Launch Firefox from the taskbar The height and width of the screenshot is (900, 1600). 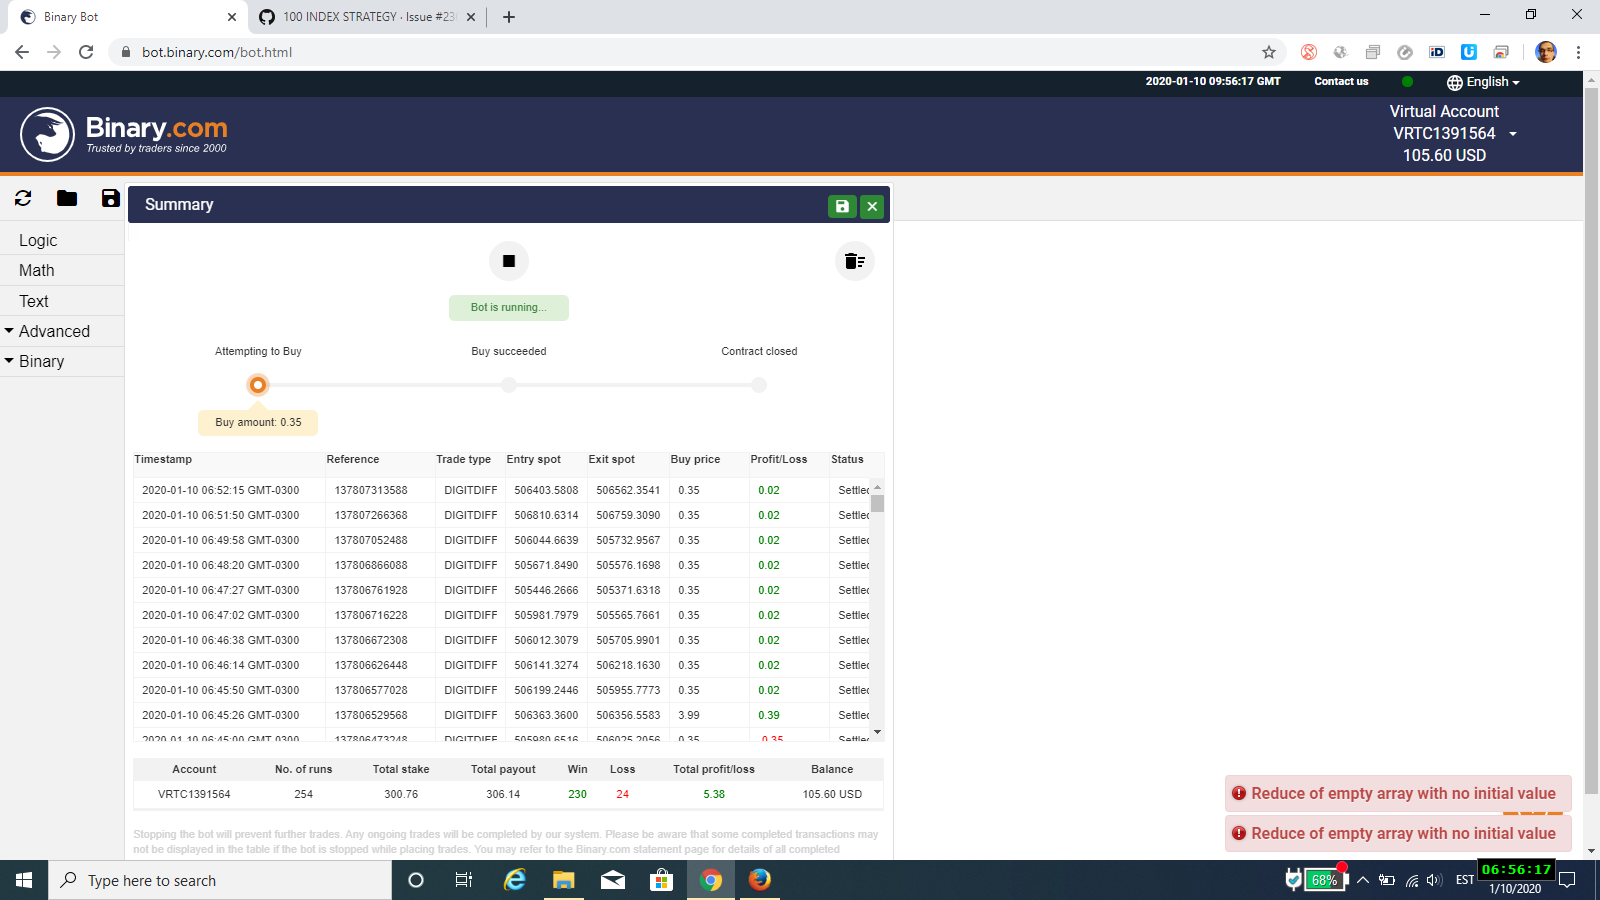coord(760,880)
